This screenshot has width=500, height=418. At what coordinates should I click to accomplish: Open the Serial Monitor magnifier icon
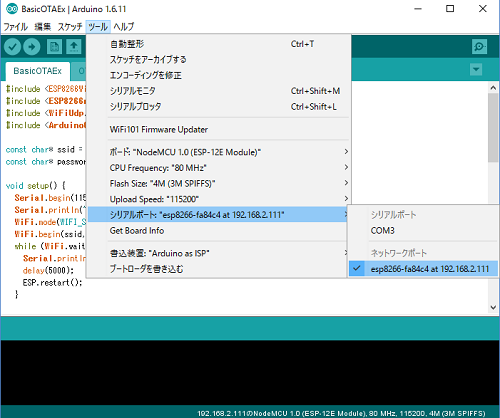point(479,47)
